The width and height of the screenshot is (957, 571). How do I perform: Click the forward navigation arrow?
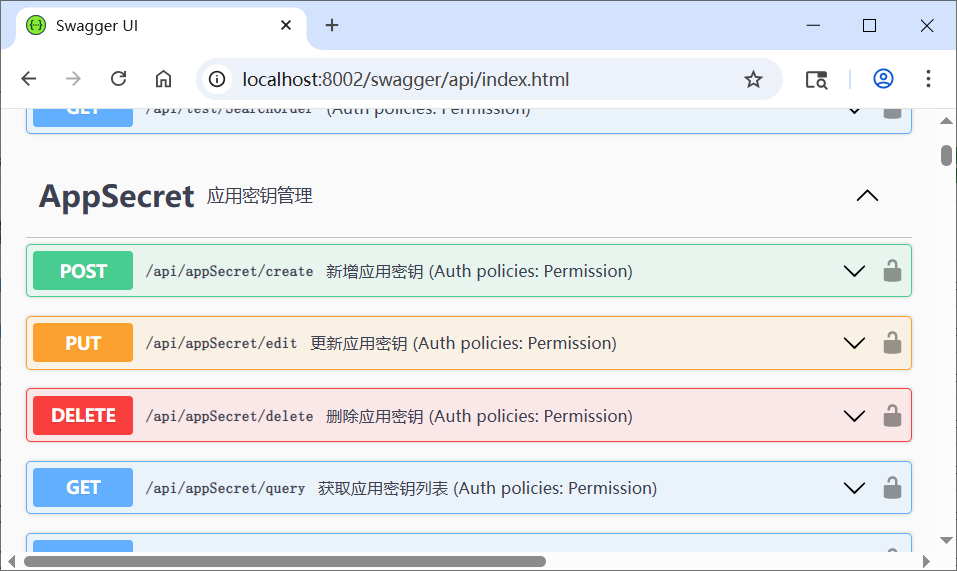pos(73,79)
